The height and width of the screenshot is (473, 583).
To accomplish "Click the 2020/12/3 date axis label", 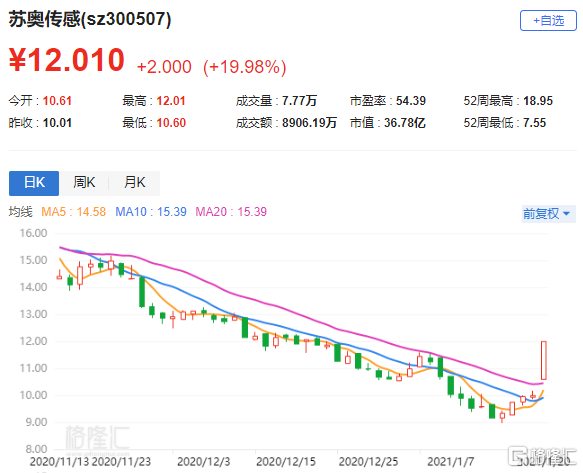I will pos(203,462).
